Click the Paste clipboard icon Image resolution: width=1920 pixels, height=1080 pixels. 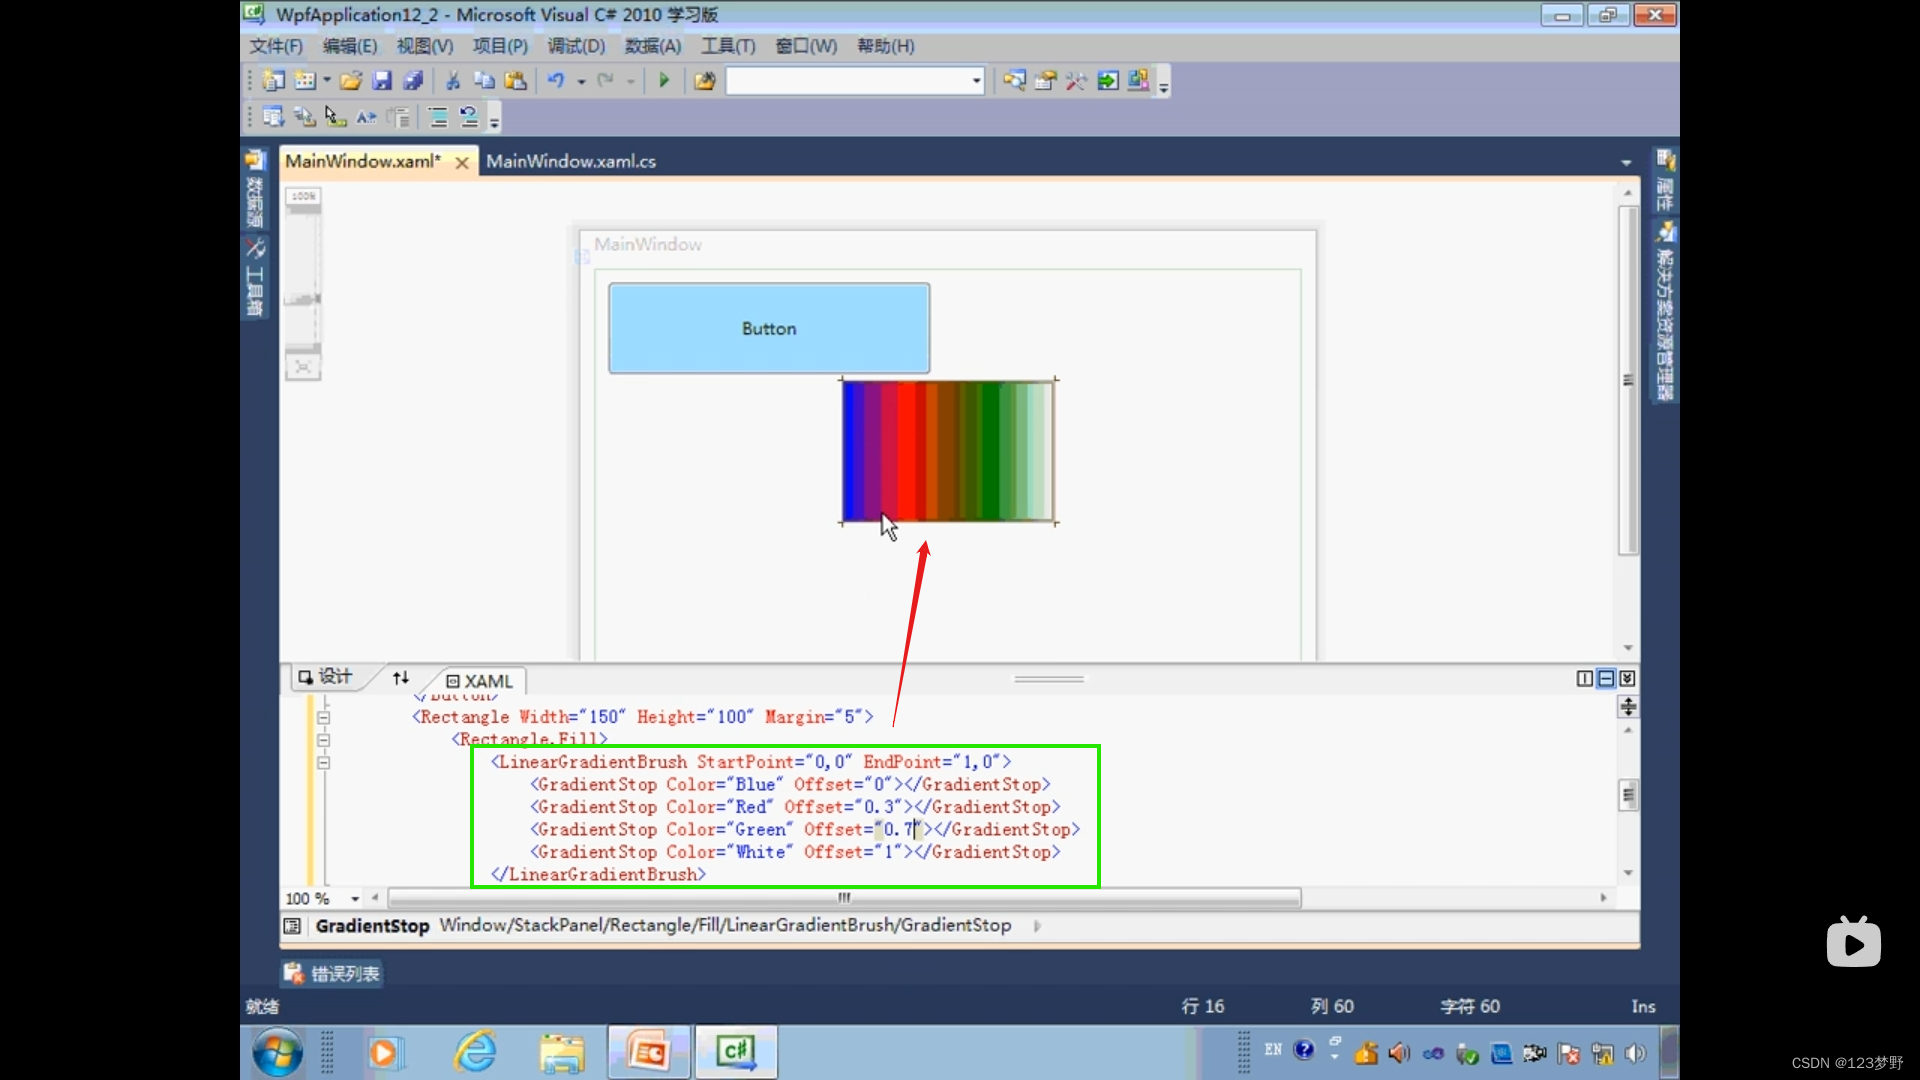(x=515, y=81)
